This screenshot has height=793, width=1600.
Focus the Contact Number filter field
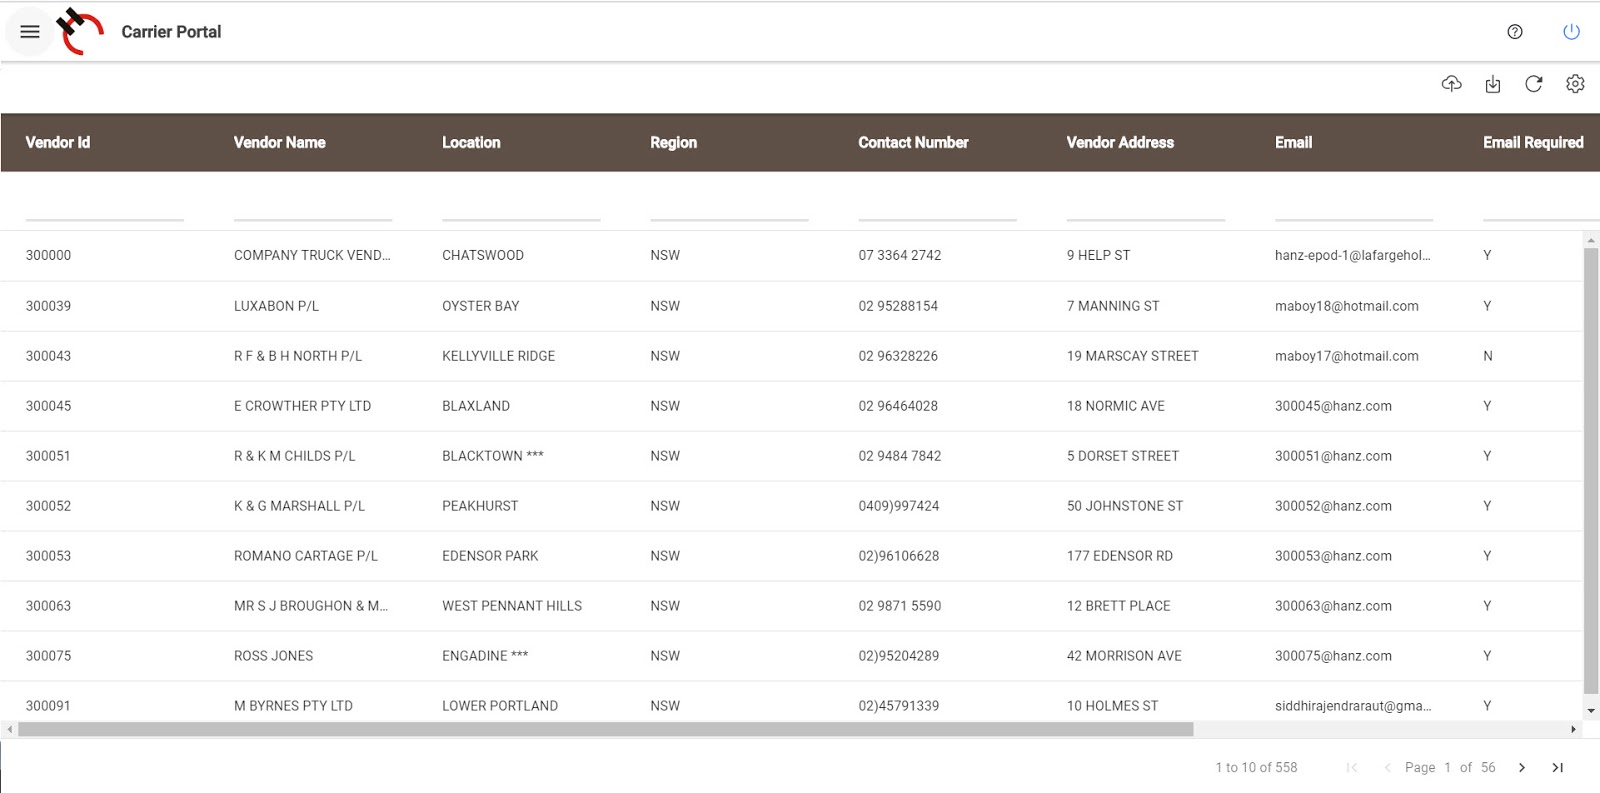[x=937, y=208]
